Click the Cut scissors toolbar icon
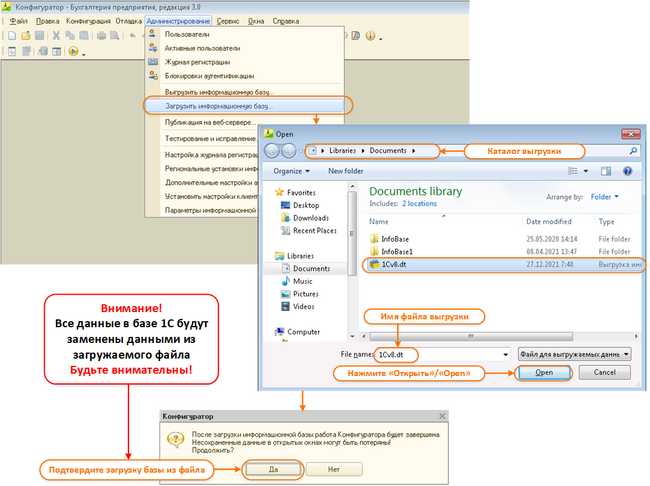650x486 pixels. pyautogui.click(x=56, y=36)
